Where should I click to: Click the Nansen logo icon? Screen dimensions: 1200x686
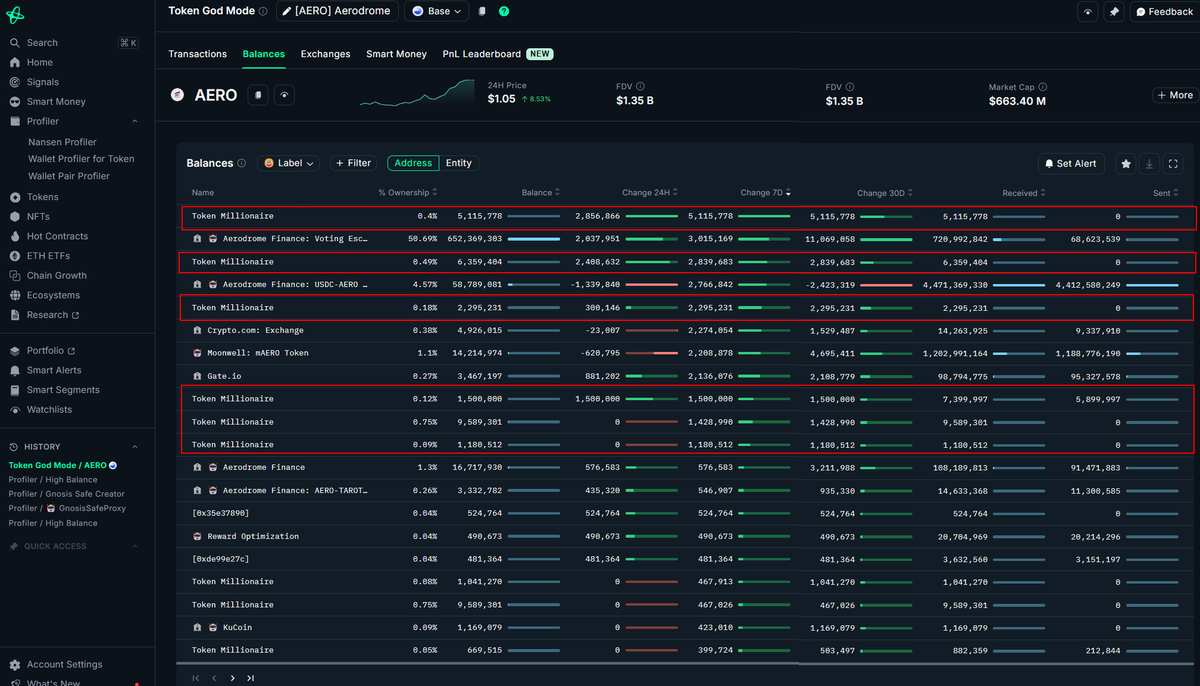pos(15,13)
